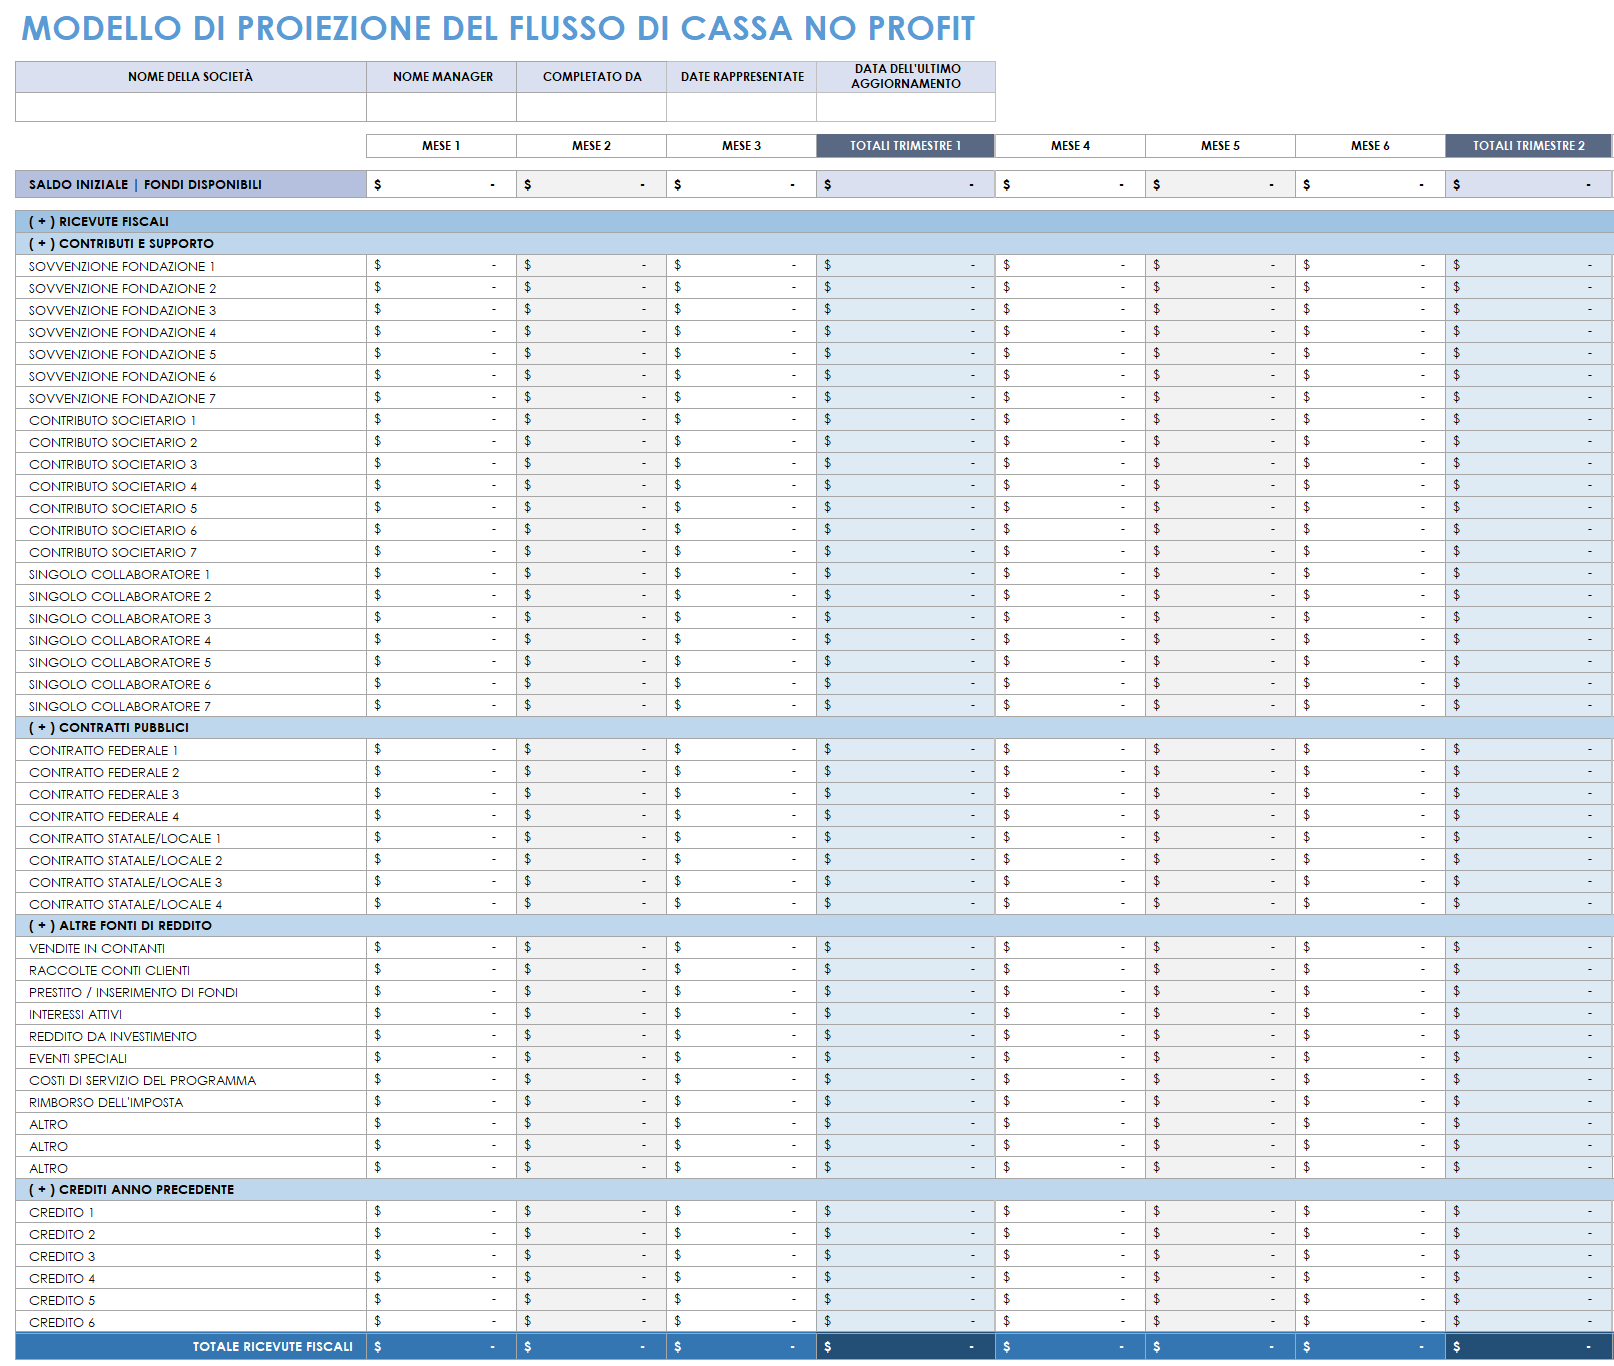This screenshot has width=1614, height=1366.
Task: Click the empty field under NOME DELLA SOCIETÀ
Action: click(x=191, y=107)
